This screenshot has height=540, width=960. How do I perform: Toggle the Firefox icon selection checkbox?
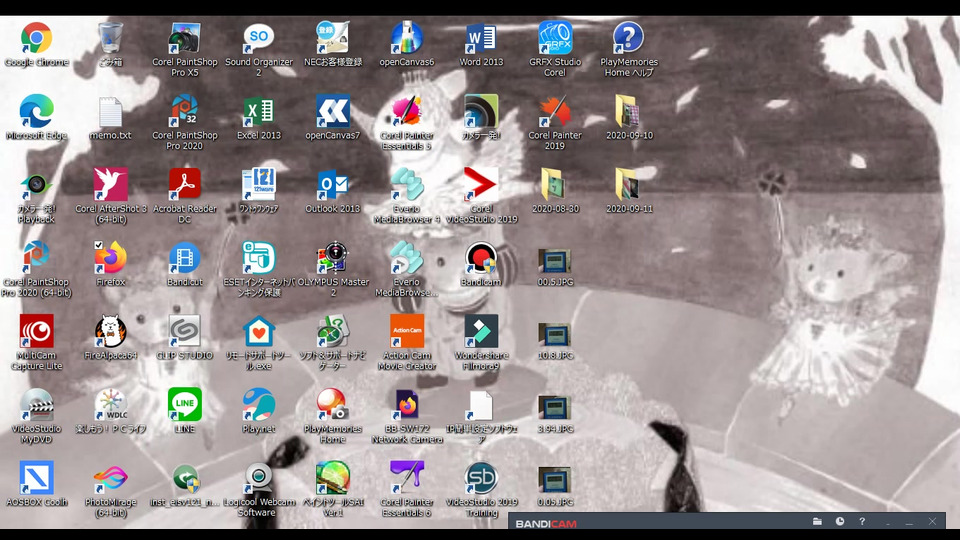tap(99, 245)
